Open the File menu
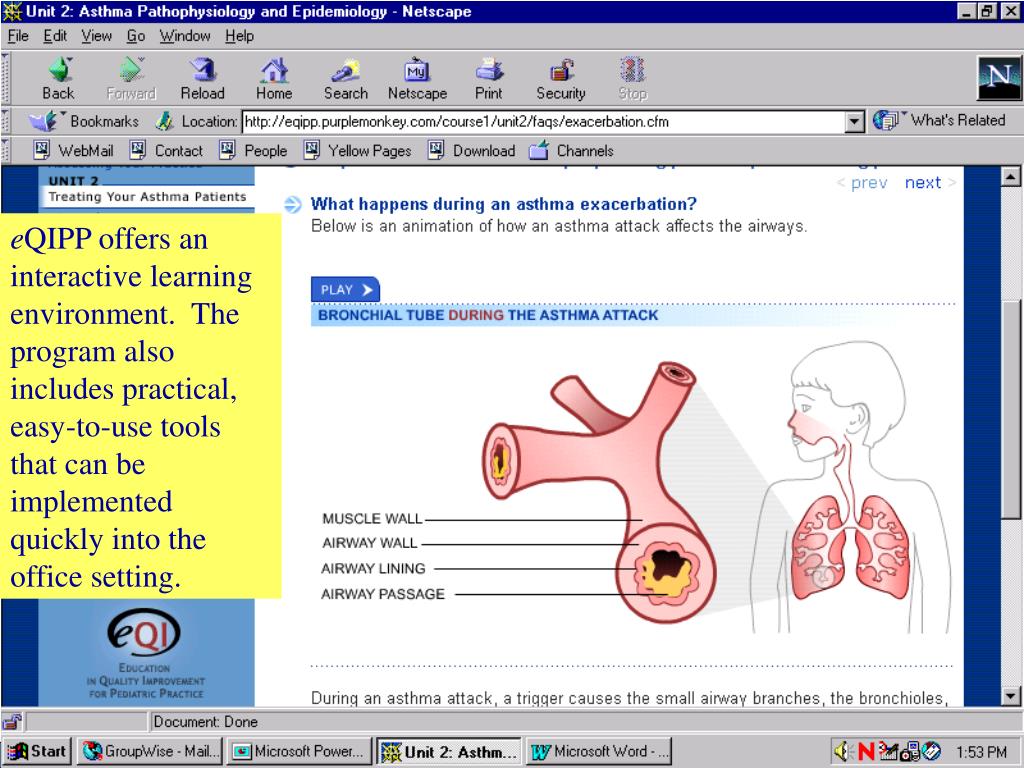Viewport: 1024px width, 768px height. point(18,36)
